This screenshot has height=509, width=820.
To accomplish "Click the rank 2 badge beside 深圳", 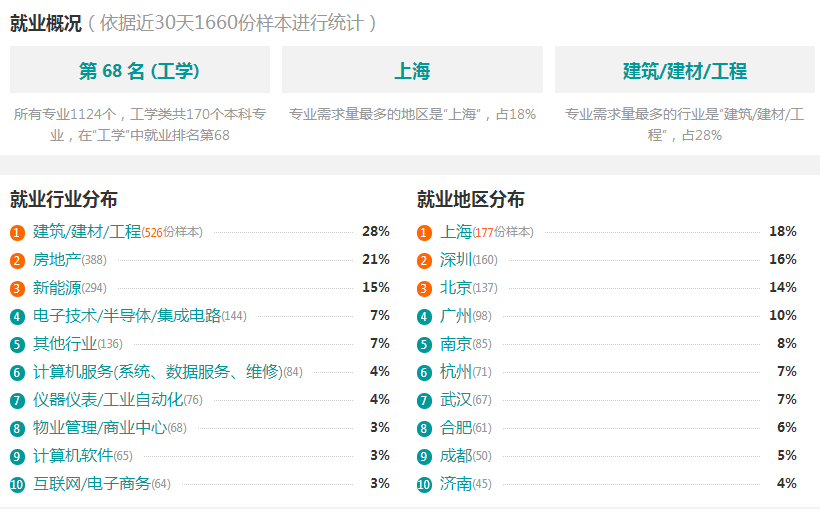I will click(424, 261).
